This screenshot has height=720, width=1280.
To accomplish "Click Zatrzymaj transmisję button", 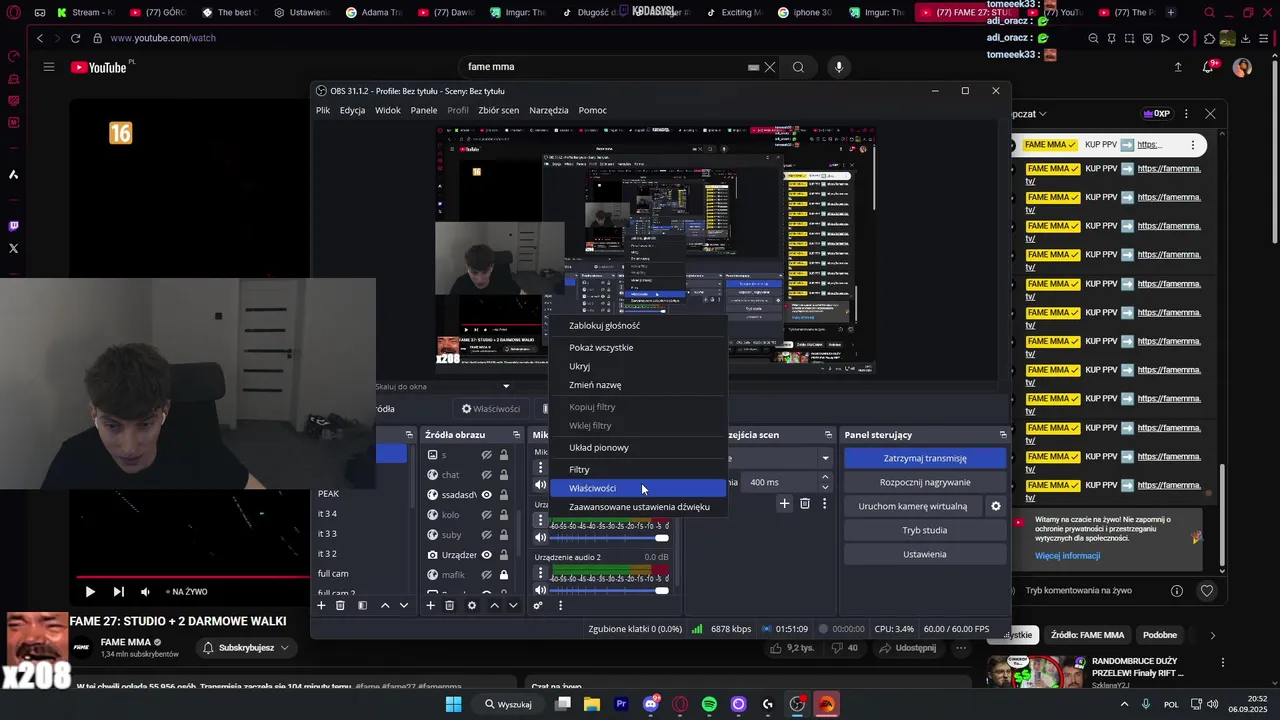I will tap(925, 458).
